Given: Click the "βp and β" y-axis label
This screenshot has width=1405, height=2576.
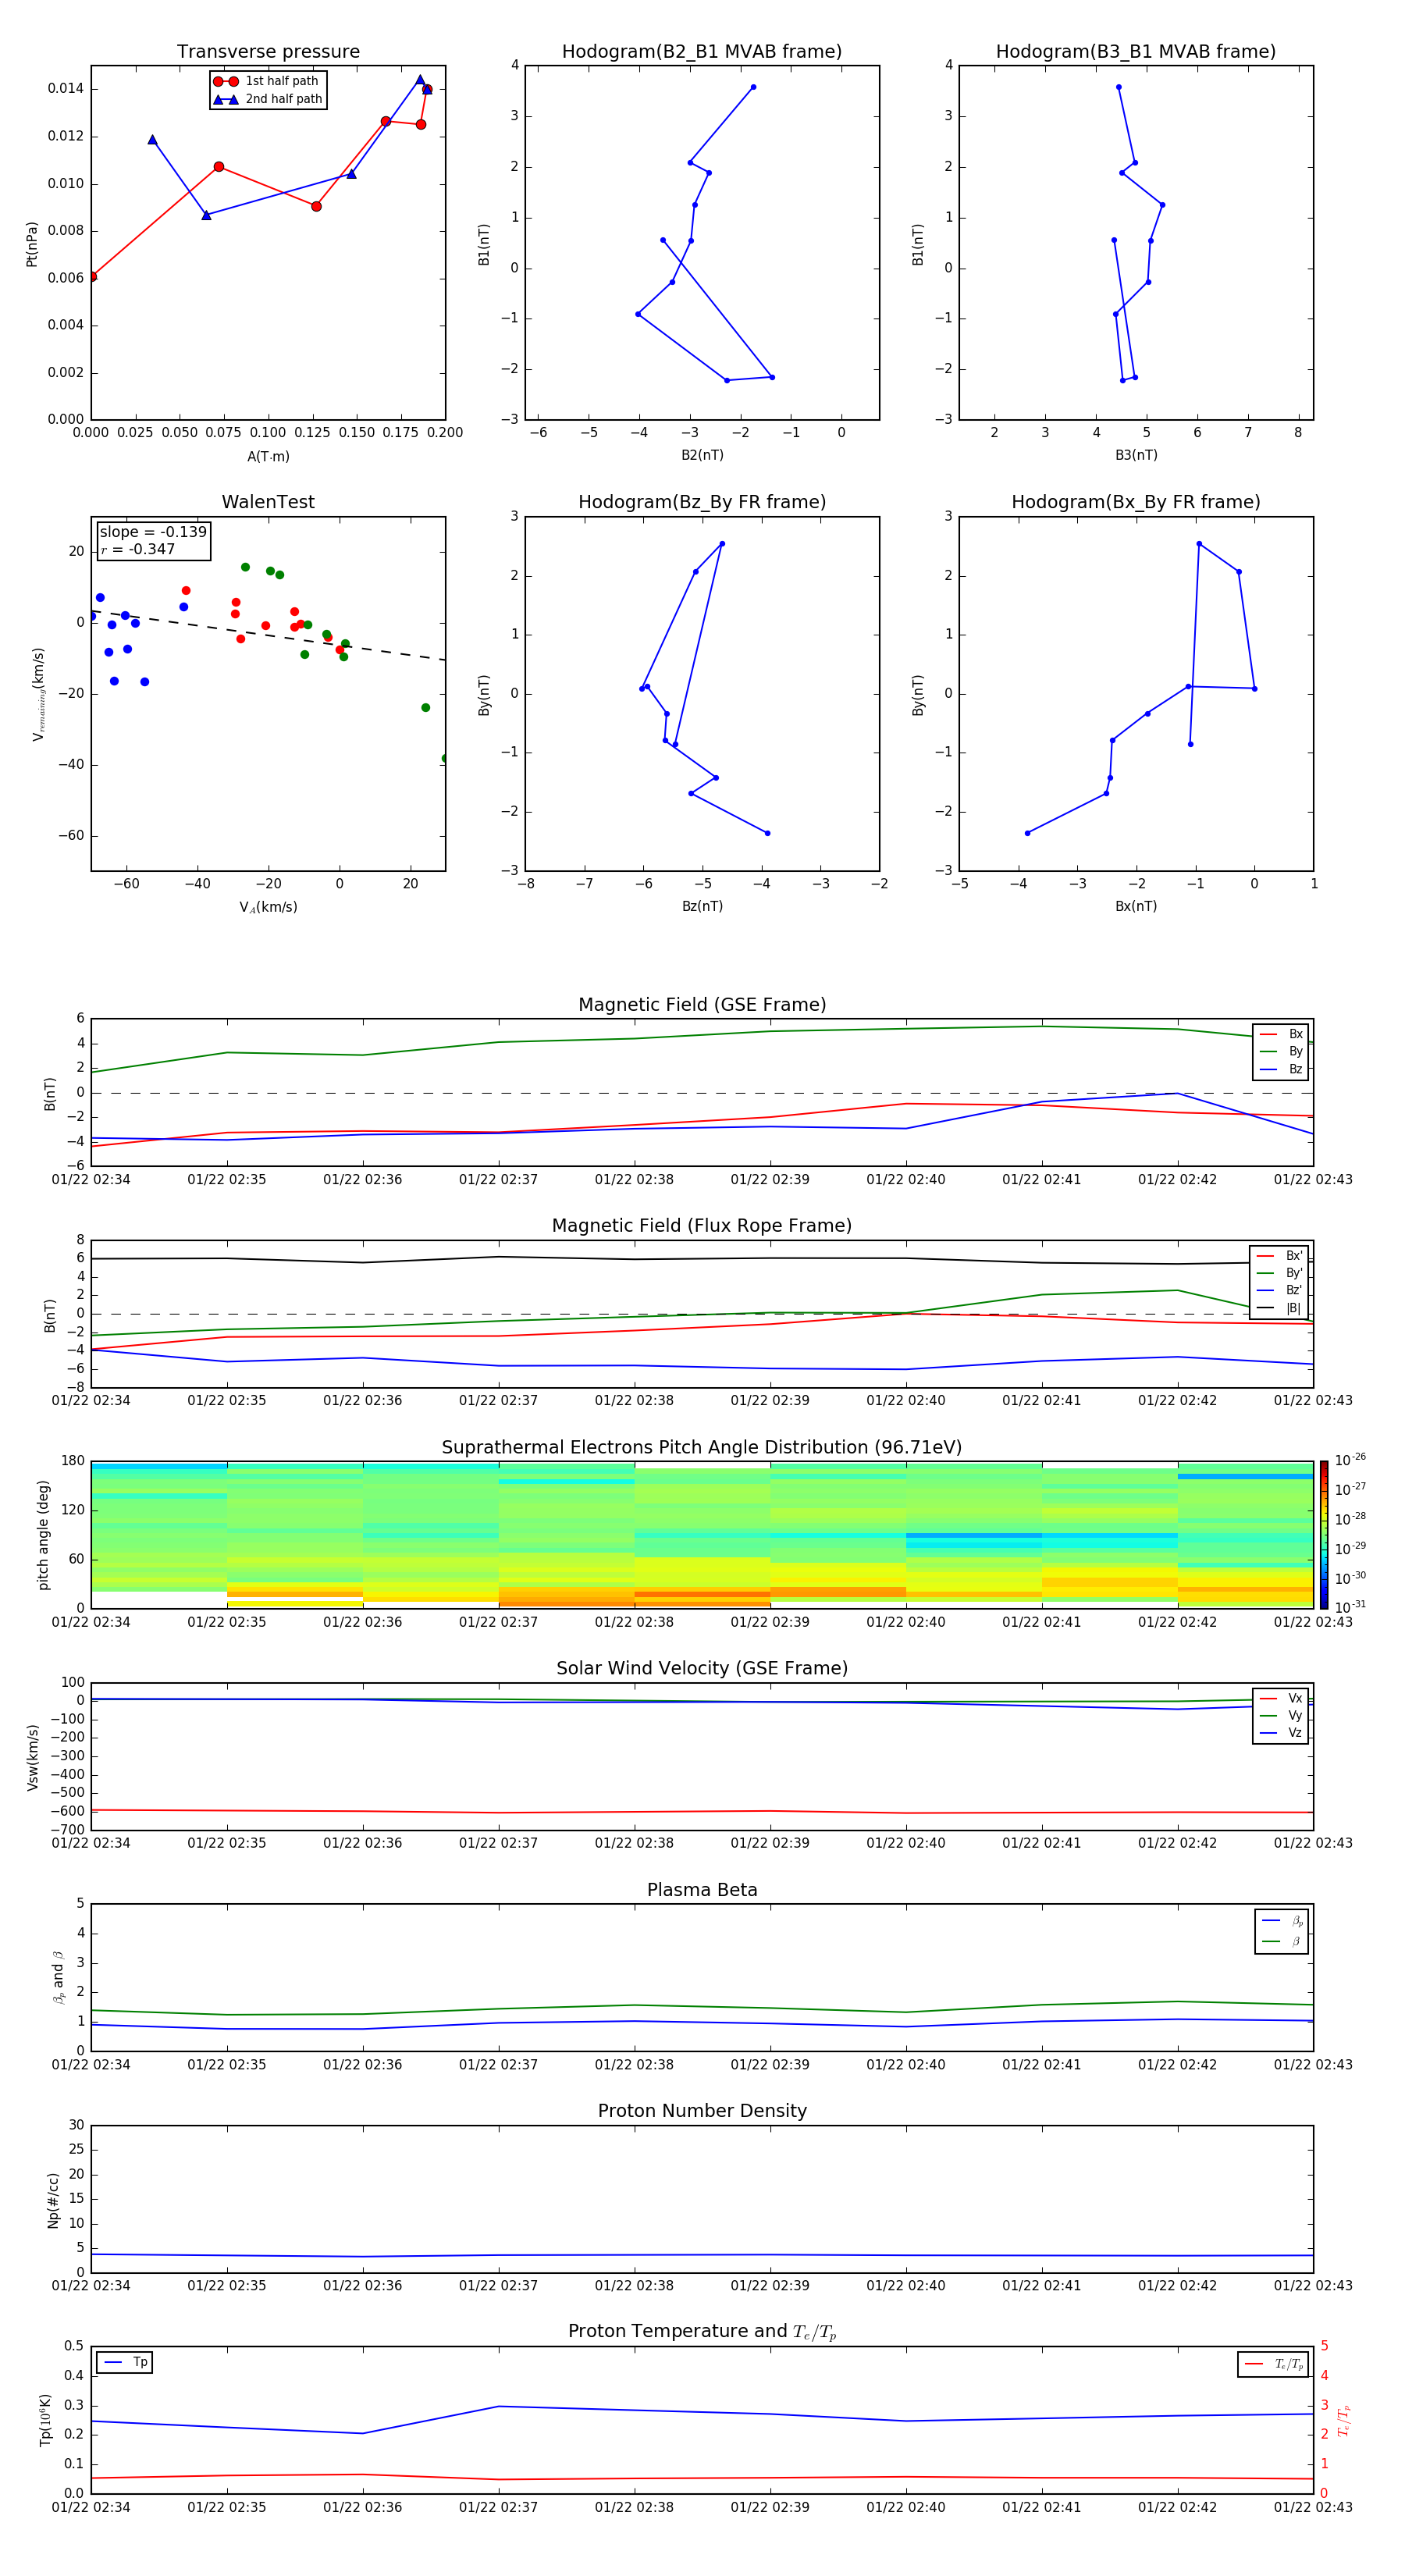Looking at the screenshot, I should pos(59,1977).
